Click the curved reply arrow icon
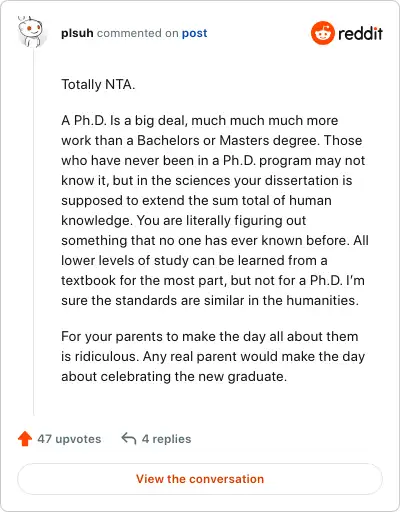400x512 pixels. click(129, 439)
